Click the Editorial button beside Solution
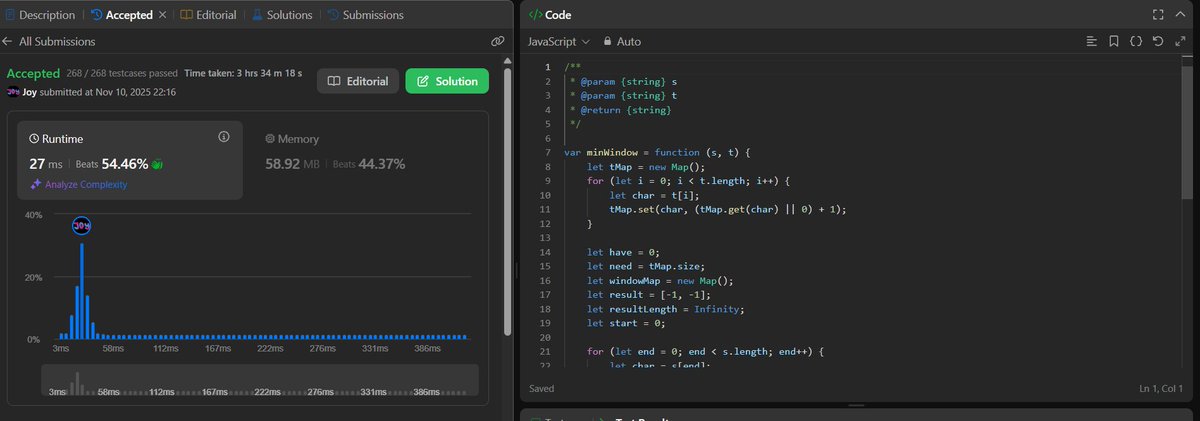 coord(358,81)
